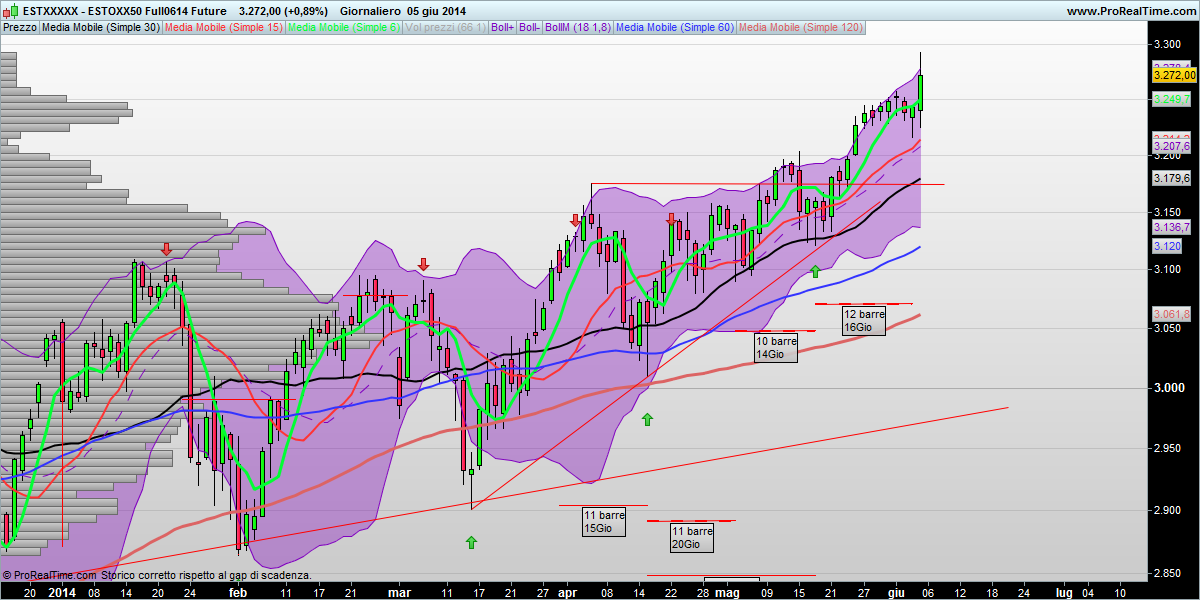Select the BollM (18 1,8) label
Screen dimensions: 1200x600
(x=577, y=28)
